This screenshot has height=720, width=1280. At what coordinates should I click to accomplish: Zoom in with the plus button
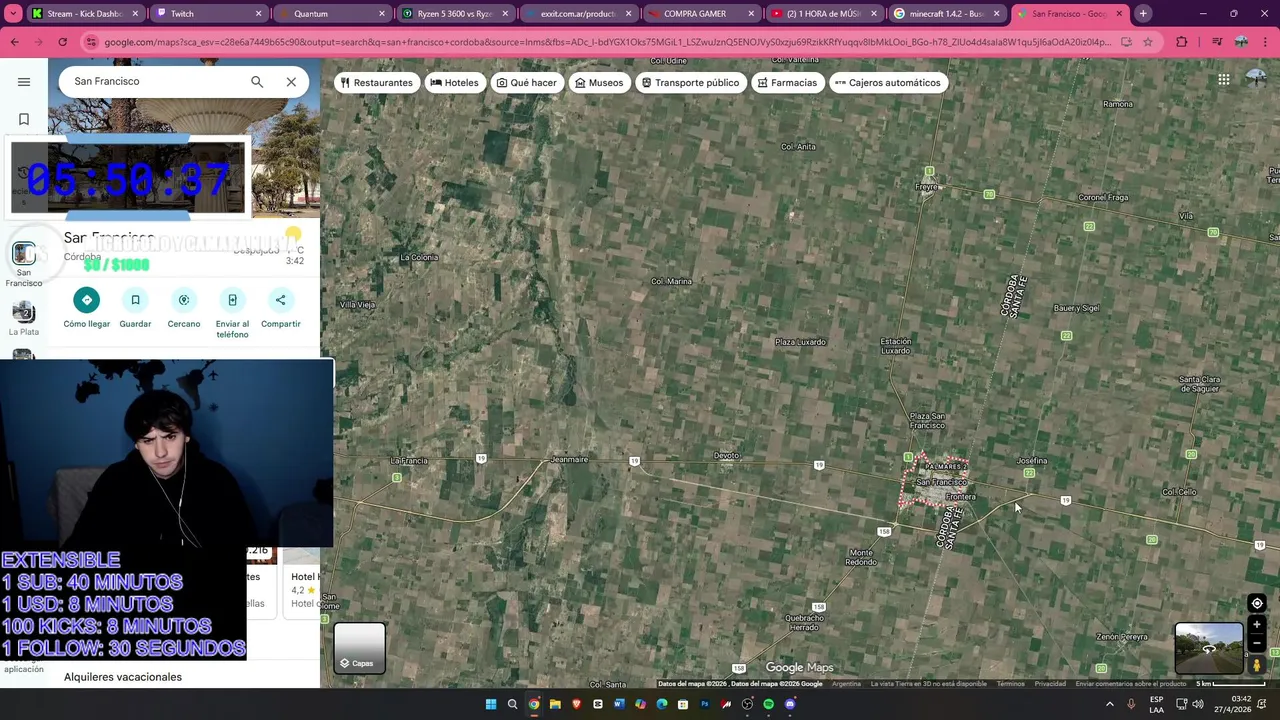1257,625
